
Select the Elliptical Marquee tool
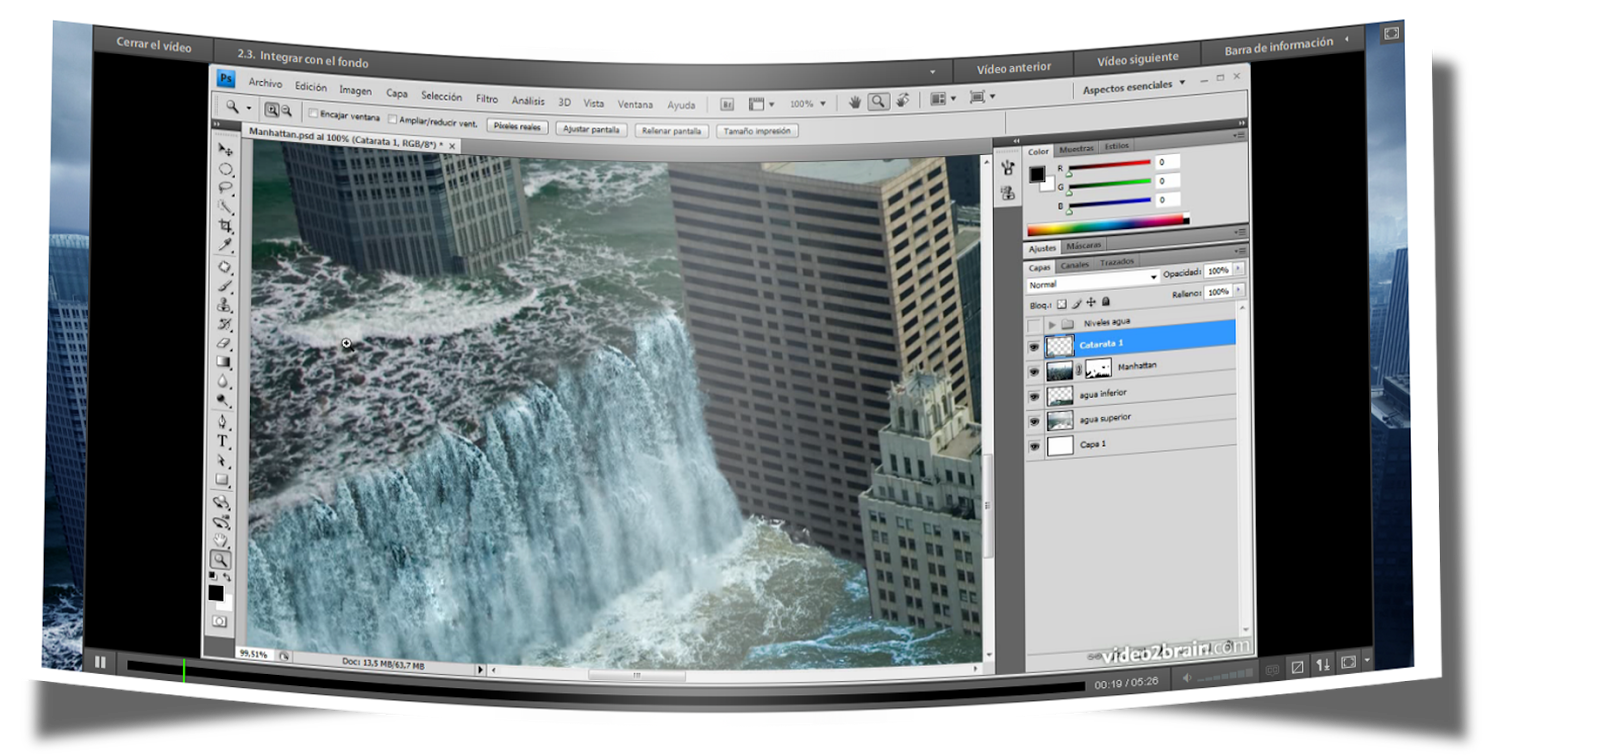point(226,168)
